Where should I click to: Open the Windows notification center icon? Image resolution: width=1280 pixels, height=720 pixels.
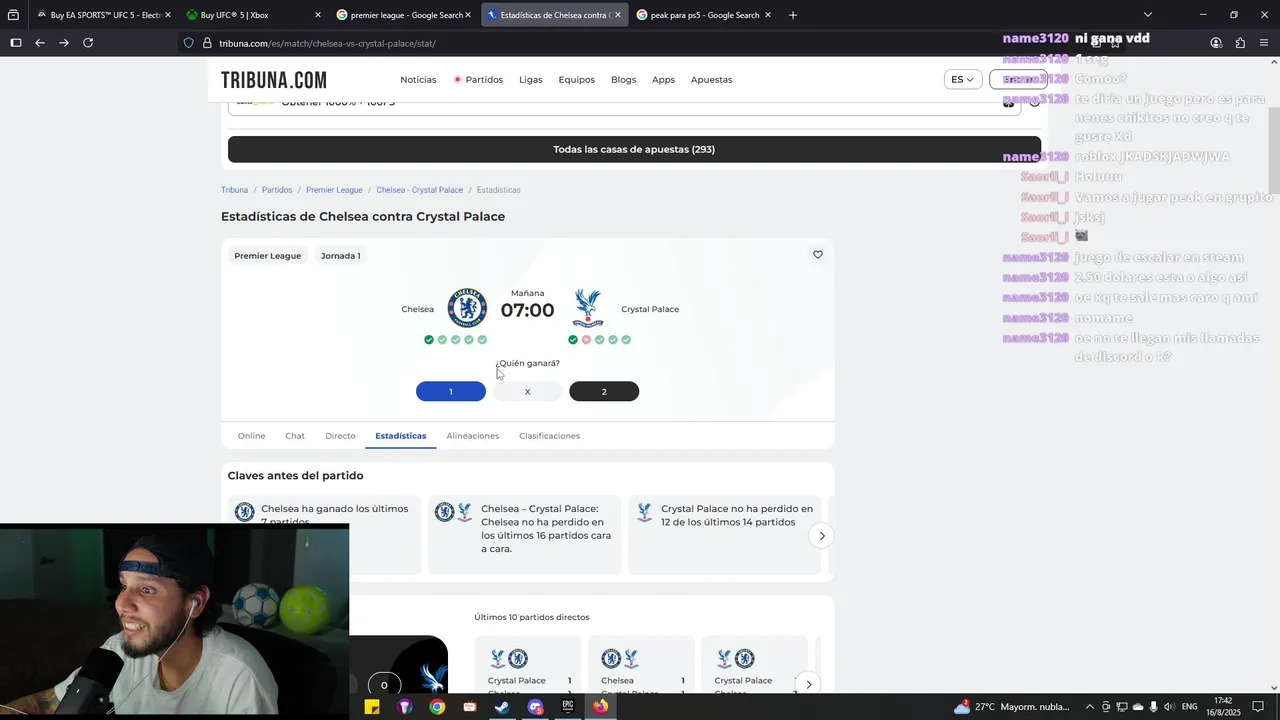coord(1258,707)
